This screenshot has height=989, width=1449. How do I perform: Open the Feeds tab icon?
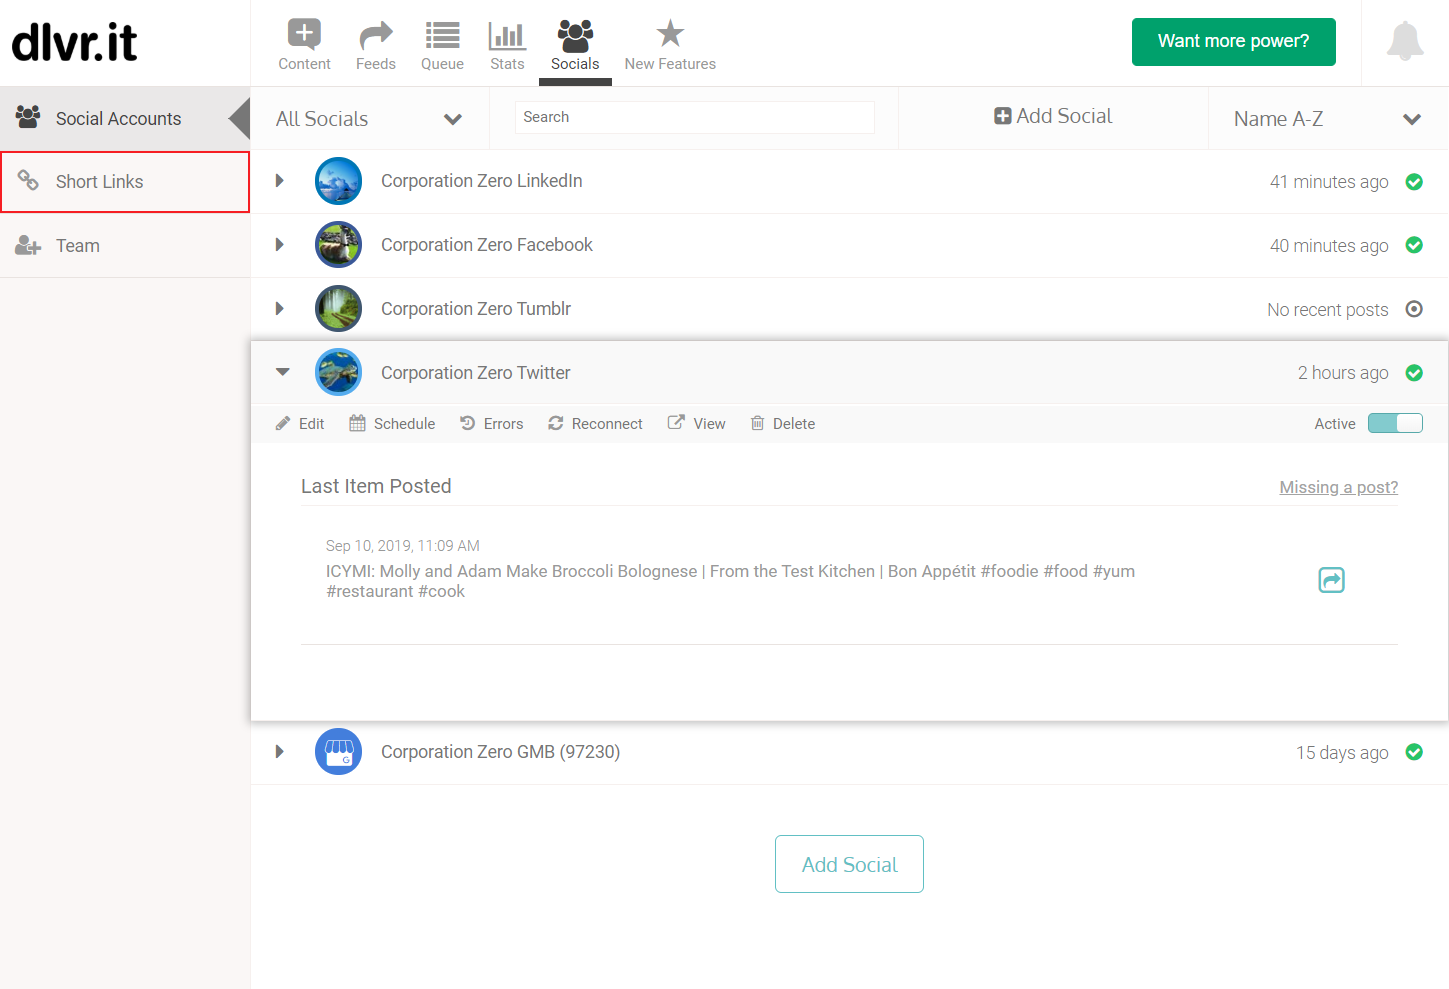tap(375, 36)
